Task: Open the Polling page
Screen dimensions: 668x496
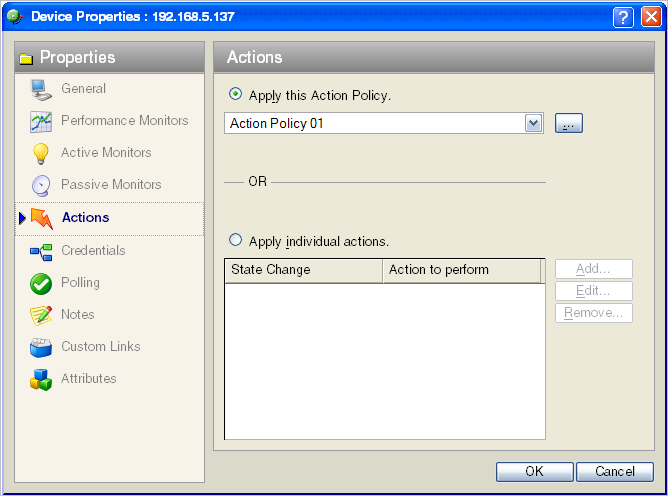Action: point(80,283)
